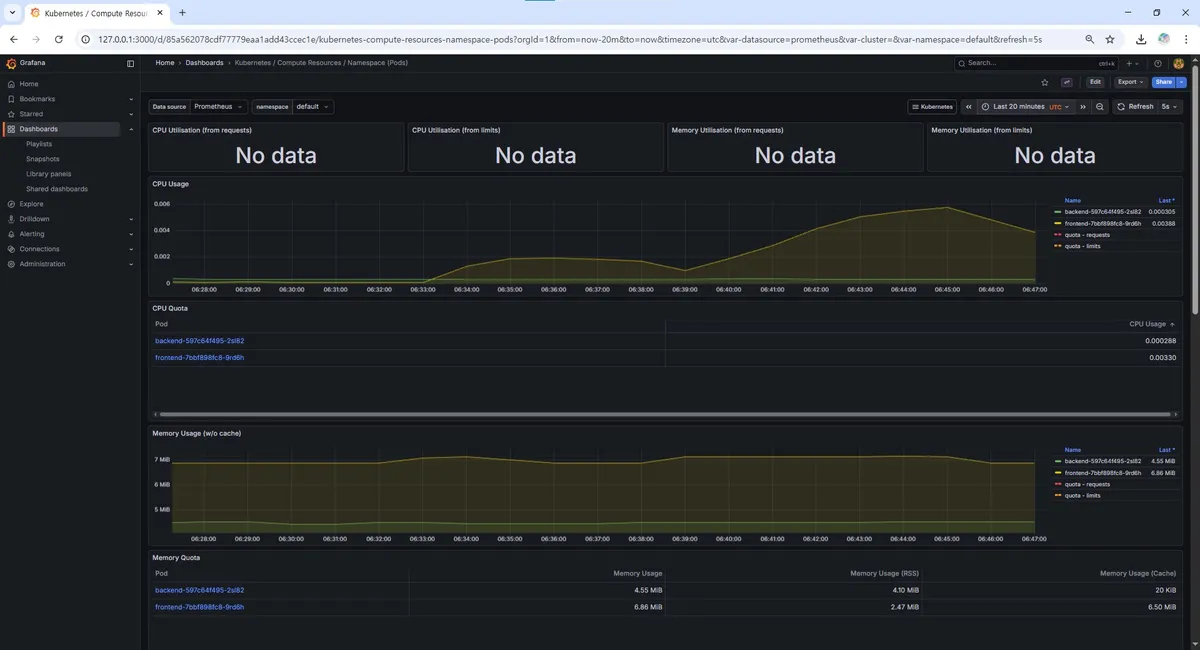
Task: Click the dock menu icon beside Grafana
Action: tap(130, 63)
